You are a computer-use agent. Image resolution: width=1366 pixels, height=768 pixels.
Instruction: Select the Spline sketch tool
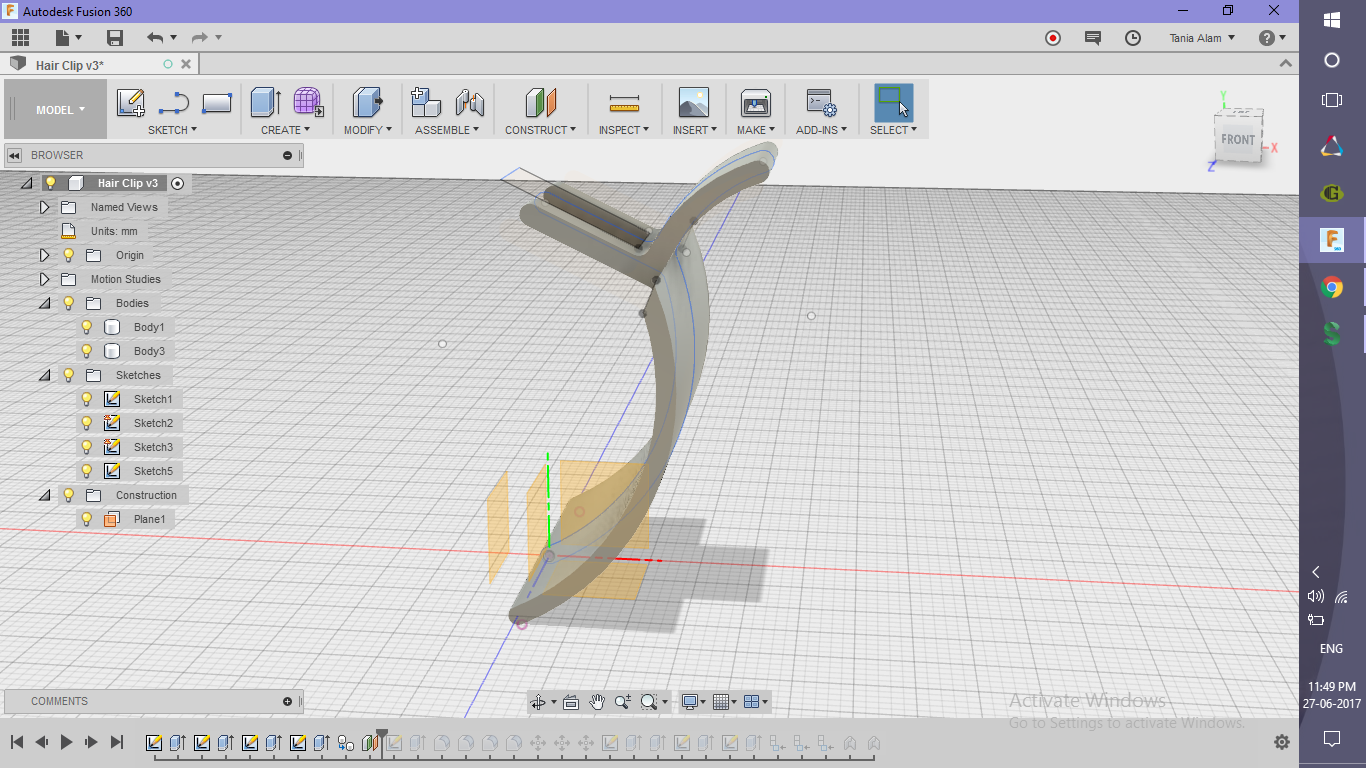tap(174, 103)
